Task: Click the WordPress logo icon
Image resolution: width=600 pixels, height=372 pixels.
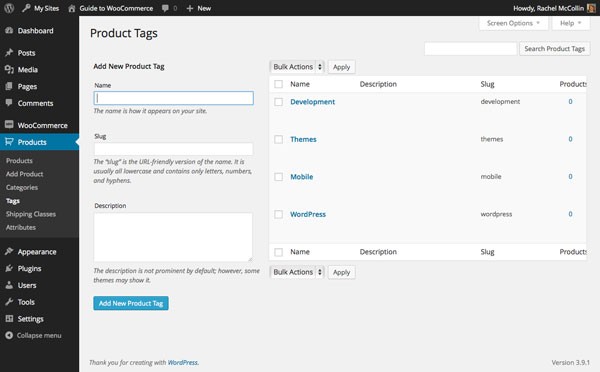Action: click(x=9, y=8)
